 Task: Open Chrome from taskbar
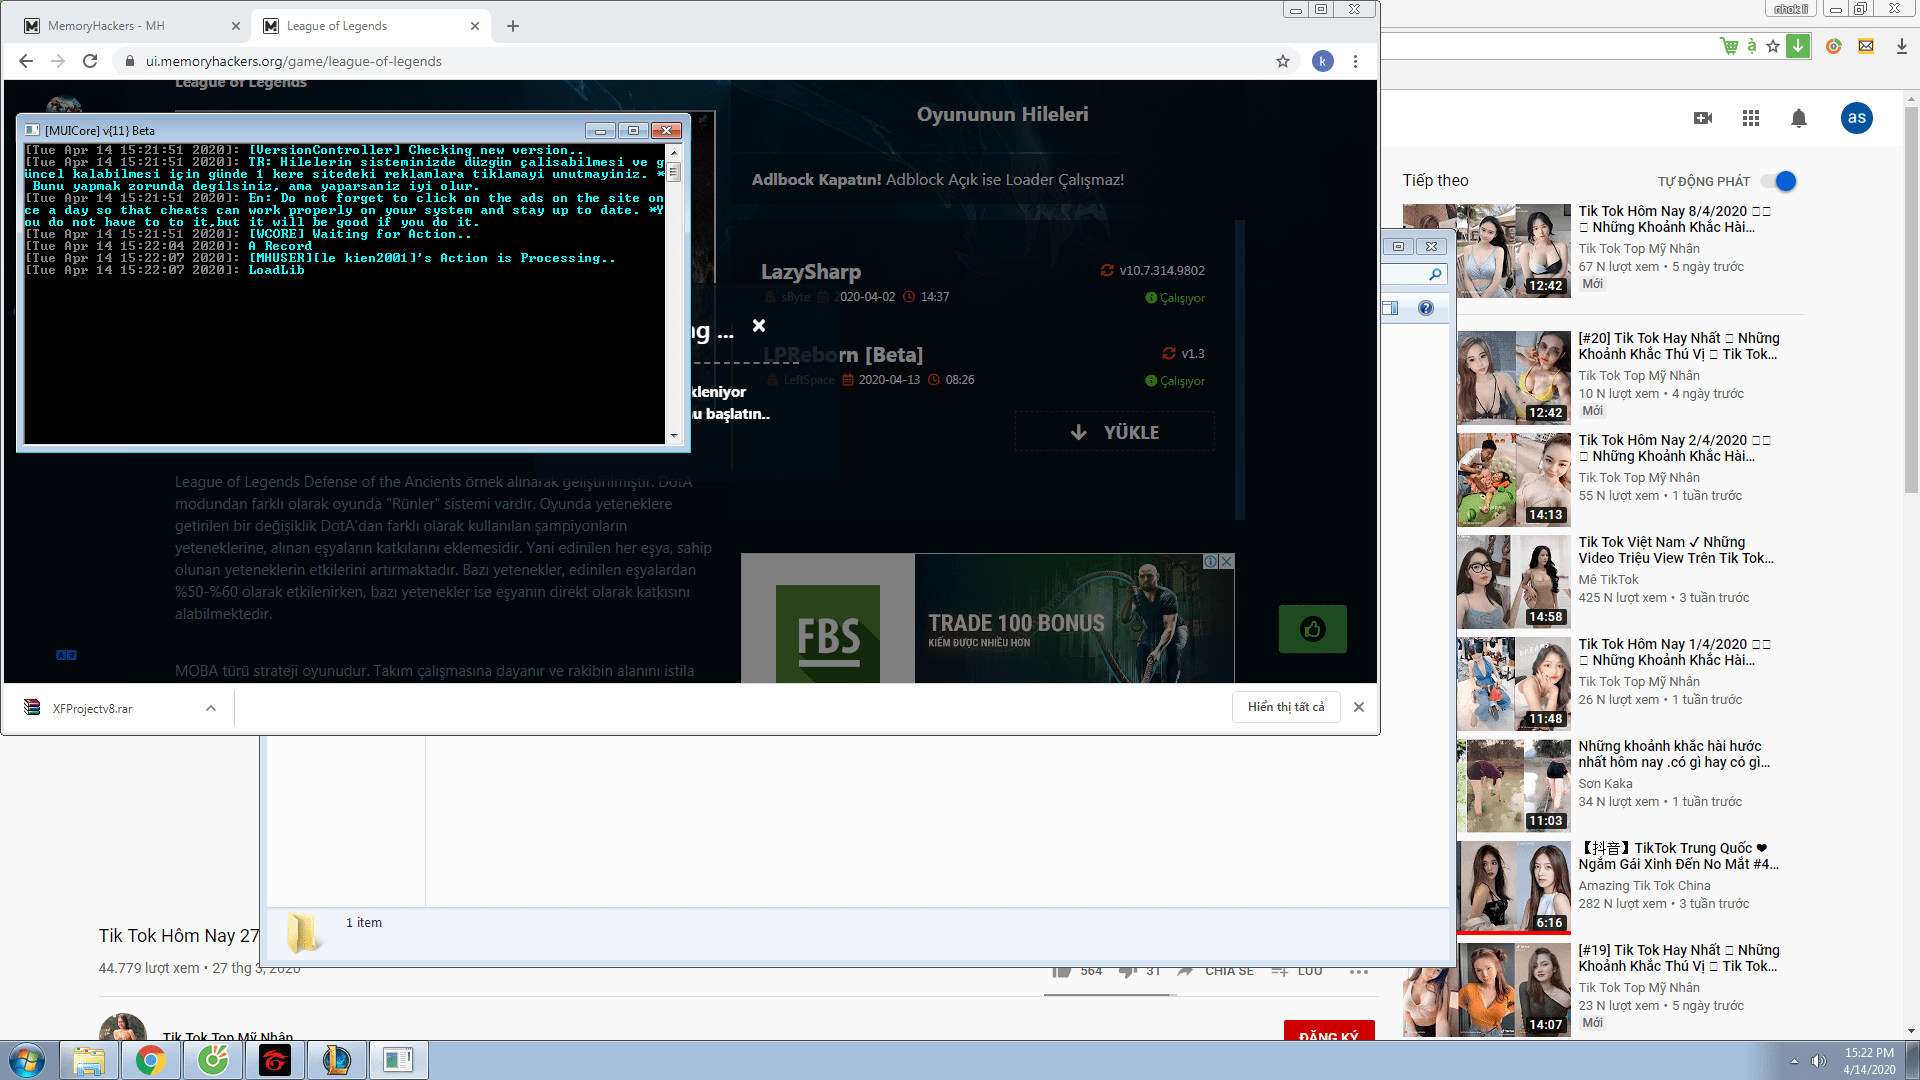[x=151, y=1060]
